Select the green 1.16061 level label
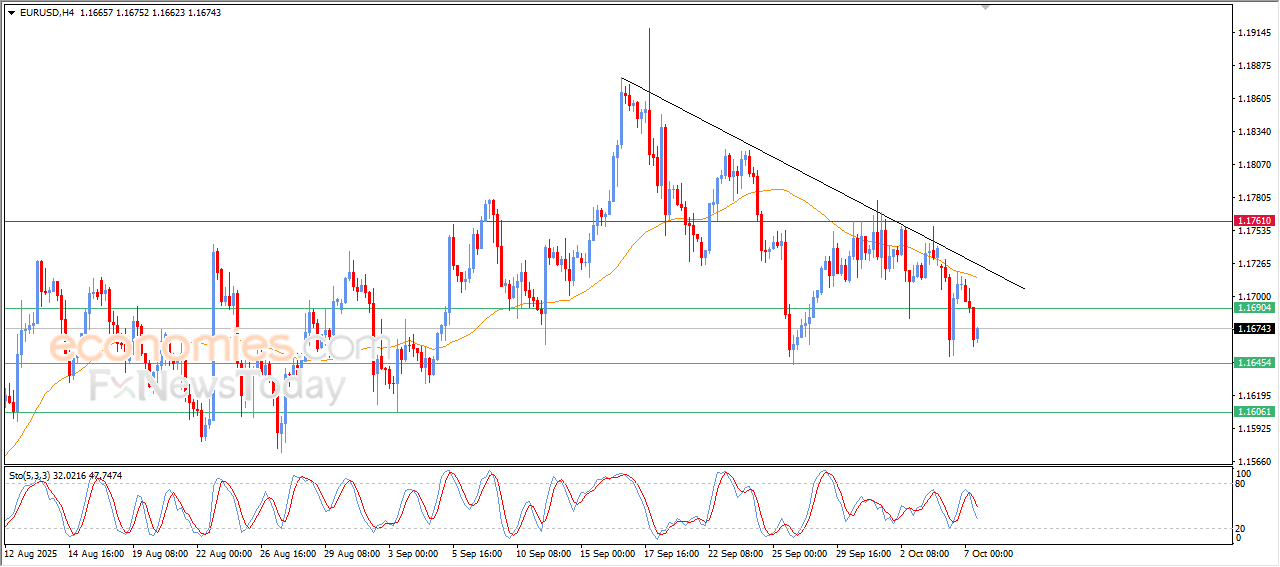Screen dimensions: 1280x567 click(1254, 411)
